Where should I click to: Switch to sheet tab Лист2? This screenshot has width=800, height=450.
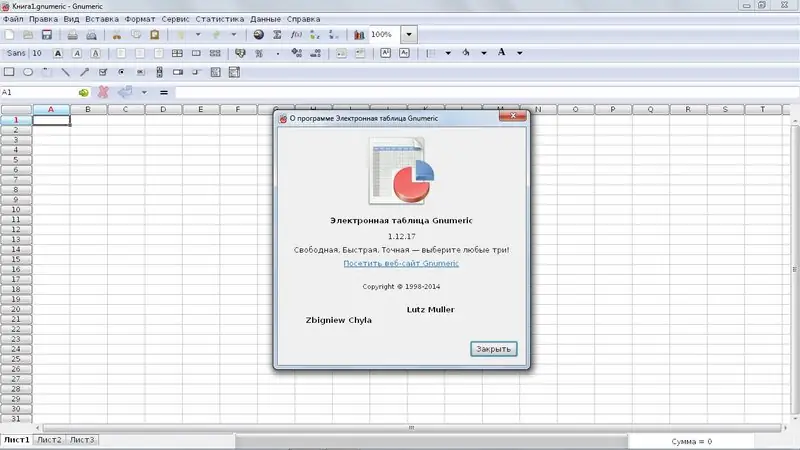[x=49, y=440]
